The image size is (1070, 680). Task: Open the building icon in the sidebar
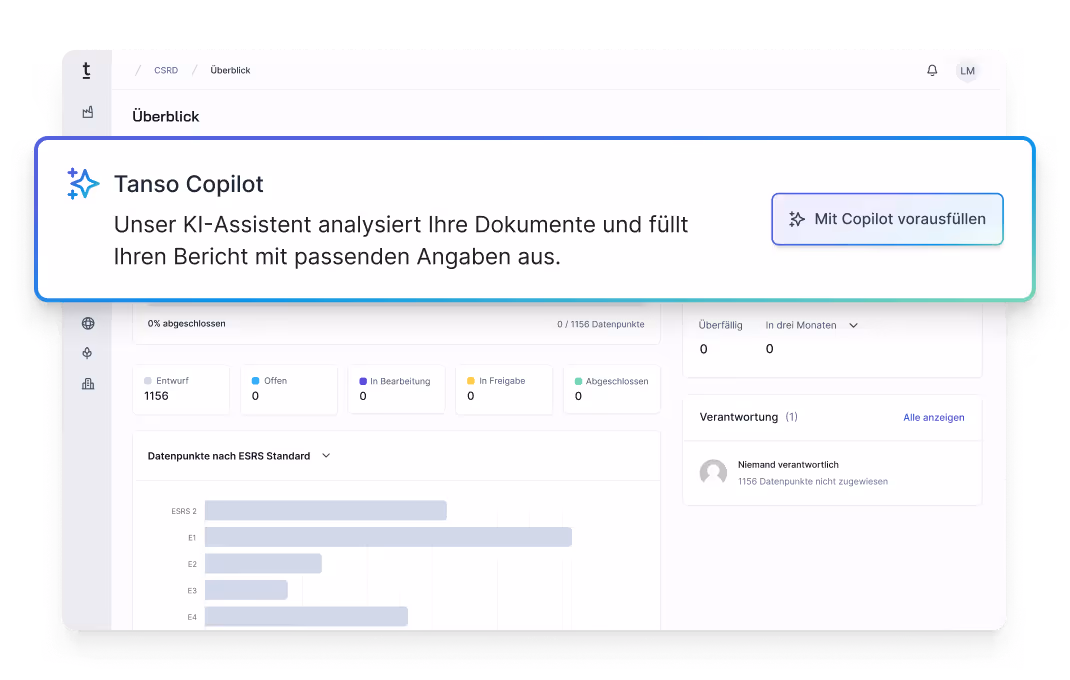(88, 384)
